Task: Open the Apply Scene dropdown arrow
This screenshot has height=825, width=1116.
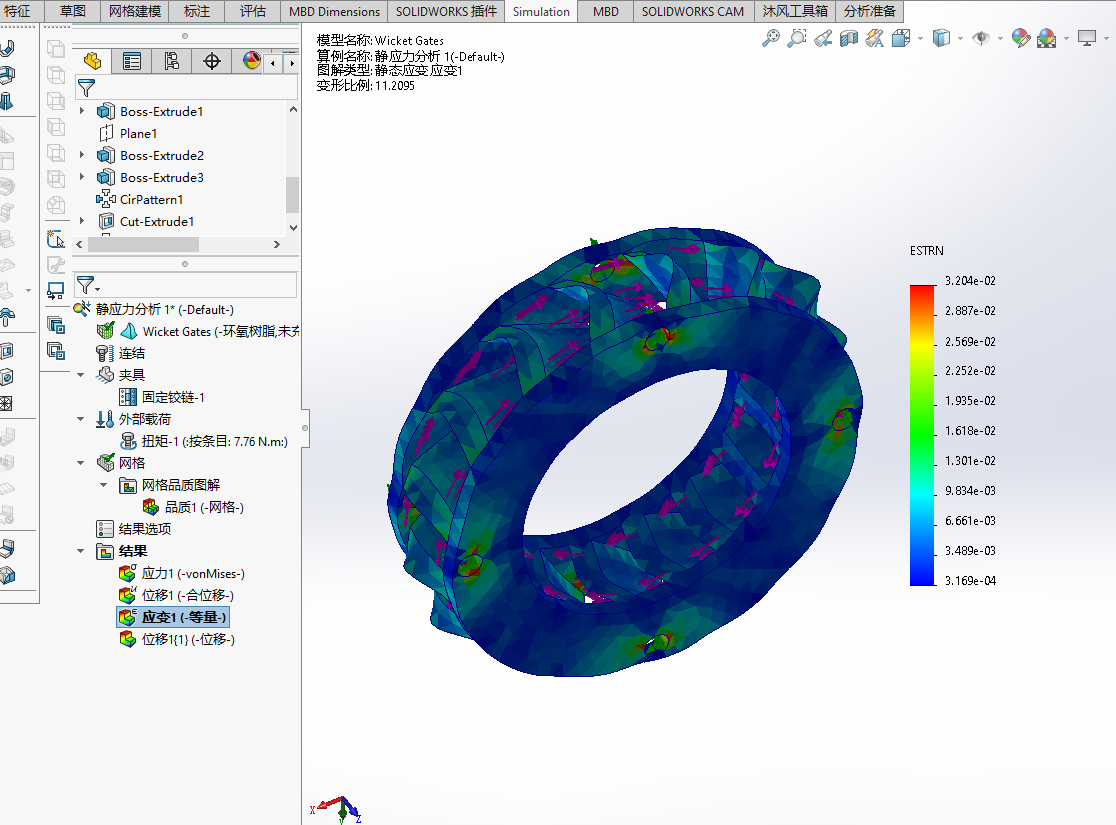Action: [x=1065, y=38]
